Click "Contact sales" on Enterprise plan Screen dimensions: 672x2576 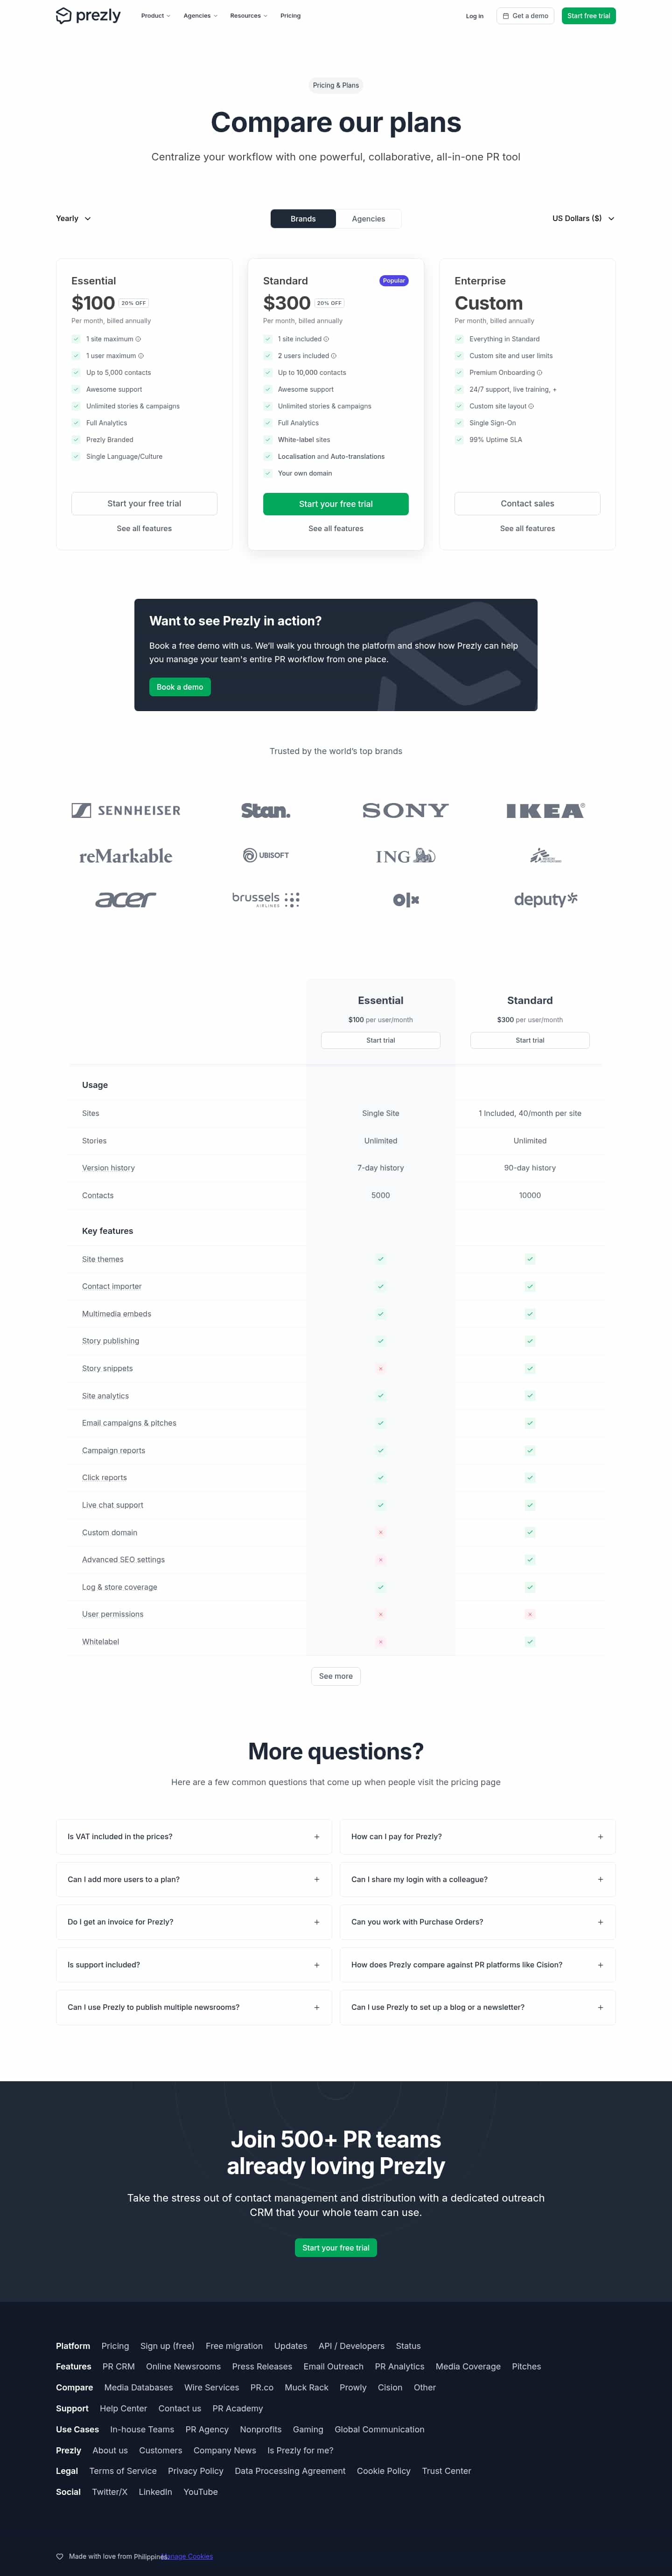coord(527,504)
